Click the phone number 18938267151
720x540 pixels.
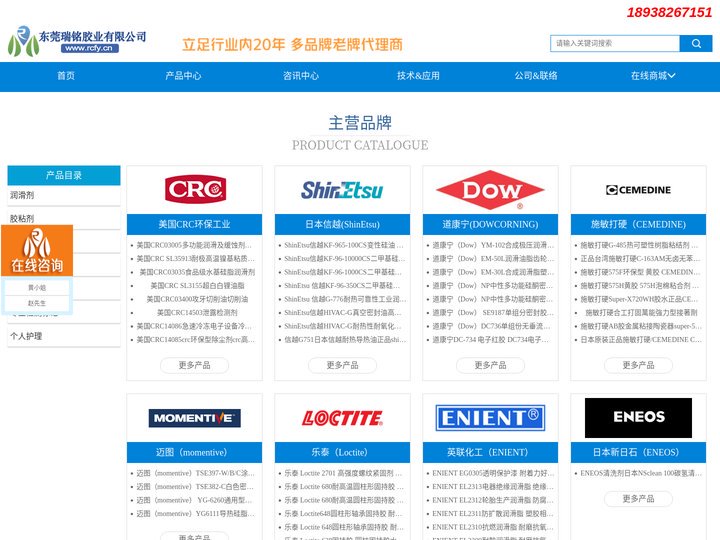(669, 12)
